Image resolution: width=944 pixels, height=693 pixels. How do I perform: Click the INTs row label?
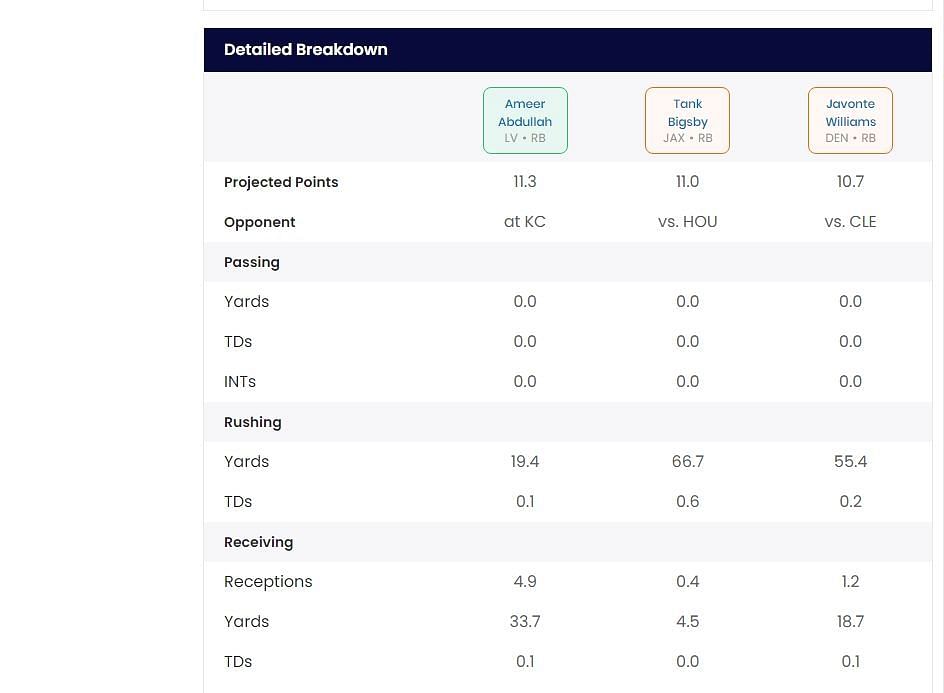[x=240, y=382]
